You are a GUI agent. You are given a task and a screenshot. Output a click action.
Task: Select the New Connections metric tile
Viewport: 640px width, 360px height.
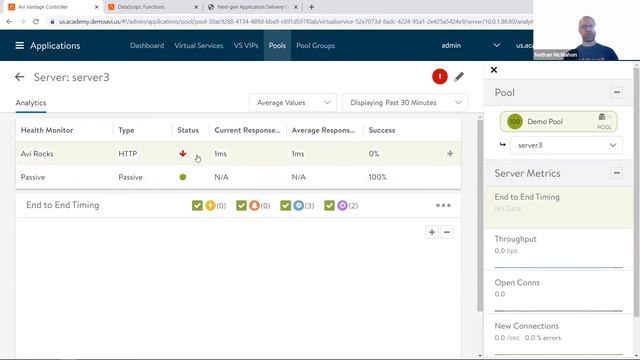click(x=558, y=336)
